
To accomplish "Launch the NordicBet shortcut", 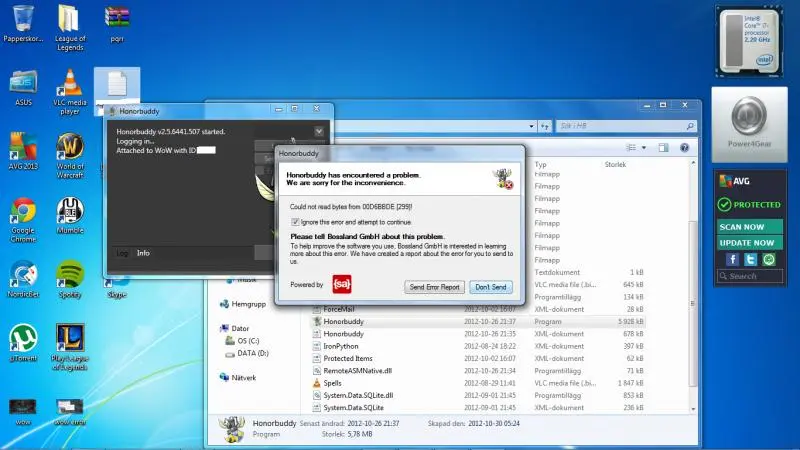I will pyautogui.click(x=23, y=279).
